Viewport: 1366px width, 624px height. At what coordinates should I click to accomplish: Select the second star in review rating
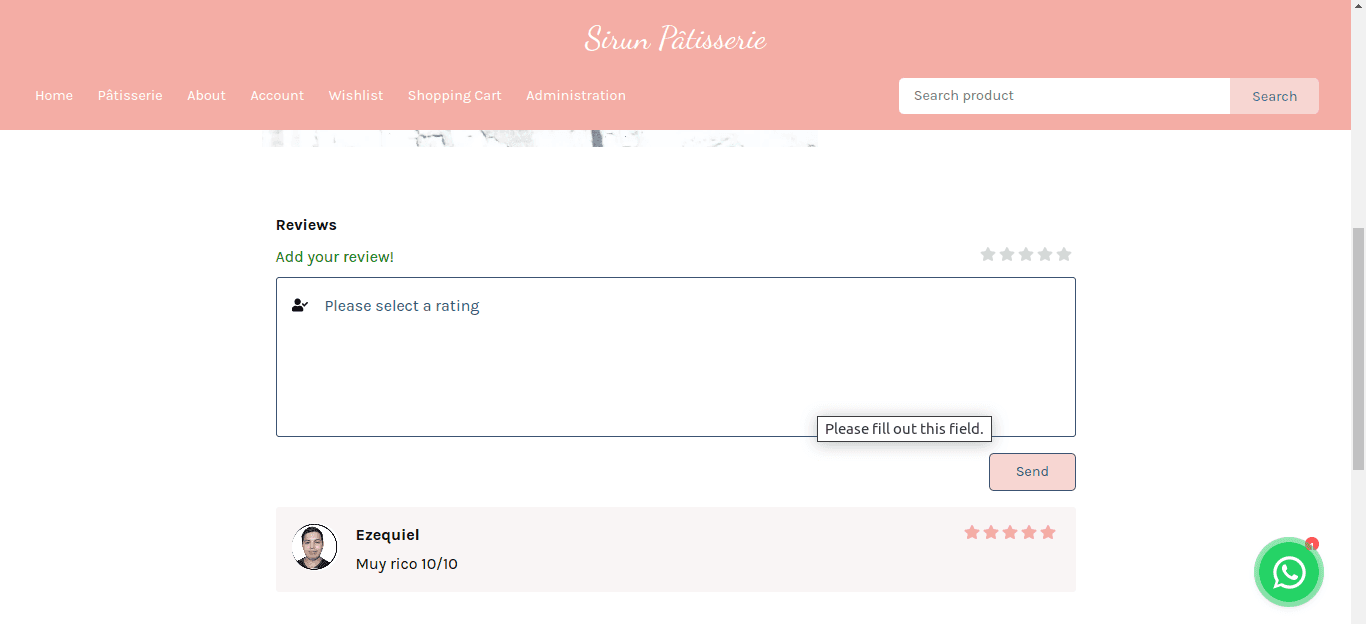point(1007,255)
